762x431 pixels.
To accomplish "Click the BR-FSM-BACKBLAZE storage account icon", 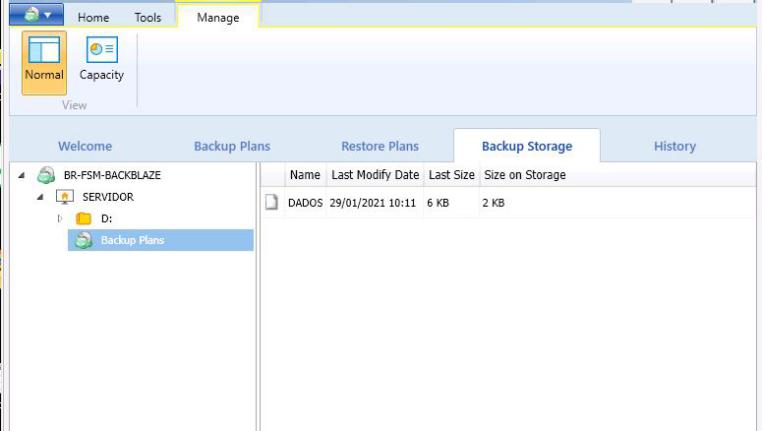I will click(x=46, y=175).
